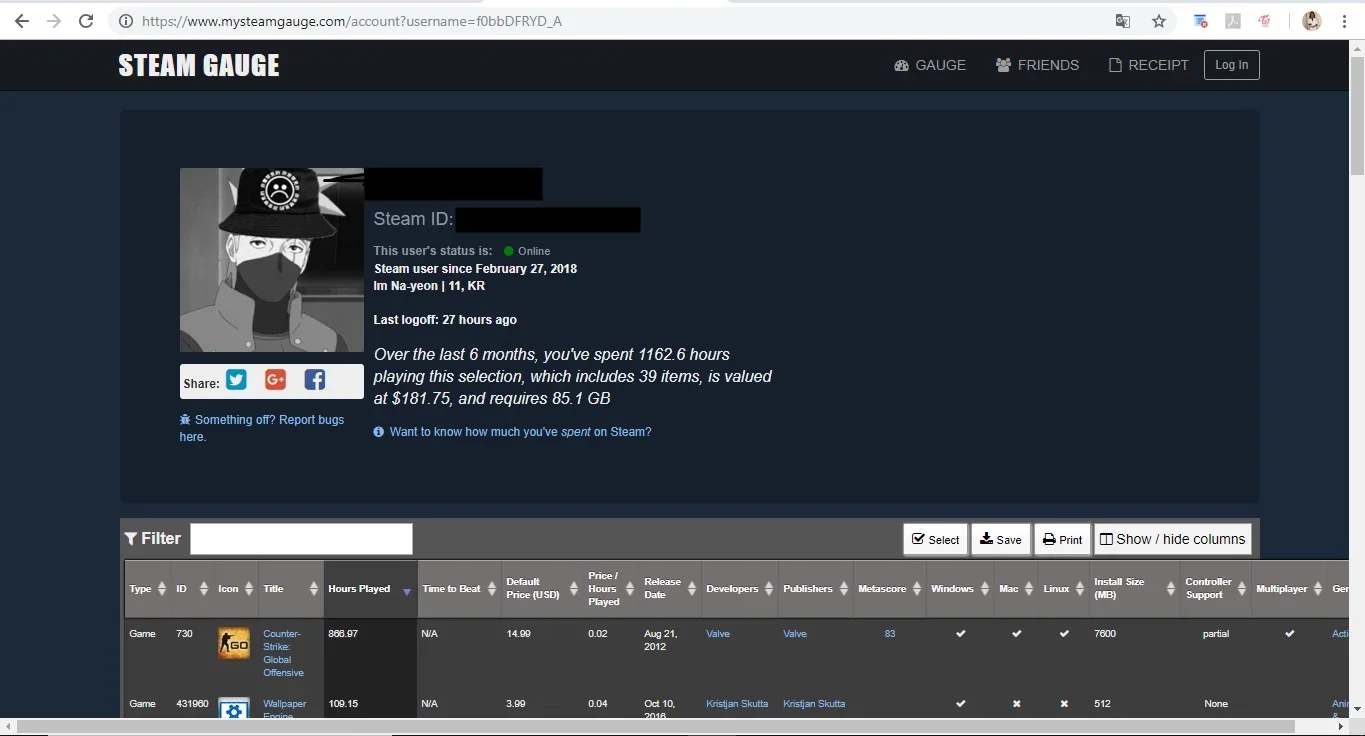The height and width of the screenshot is (736, 1365).
Task: Sort by Title column
Action: coord(290,589)
